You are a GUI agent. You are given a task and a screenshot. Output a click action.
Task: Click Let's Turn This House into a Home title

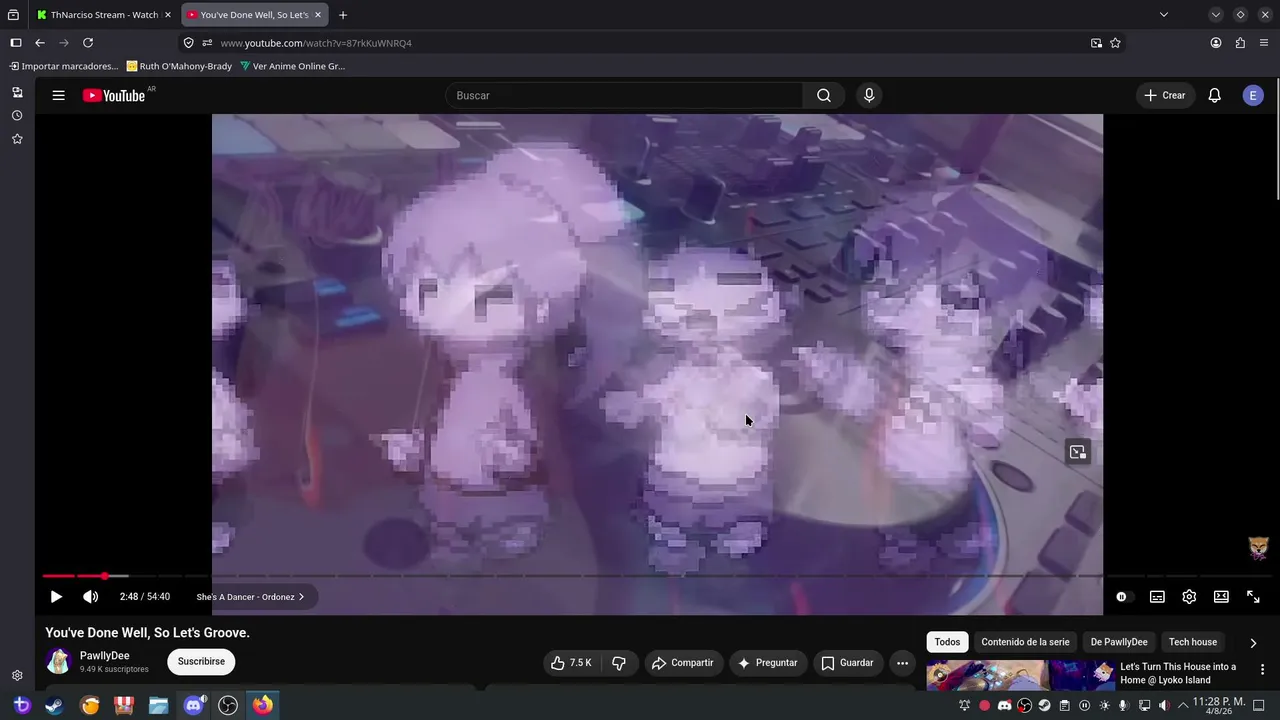pyautogui.click(x=1178, y=673)
